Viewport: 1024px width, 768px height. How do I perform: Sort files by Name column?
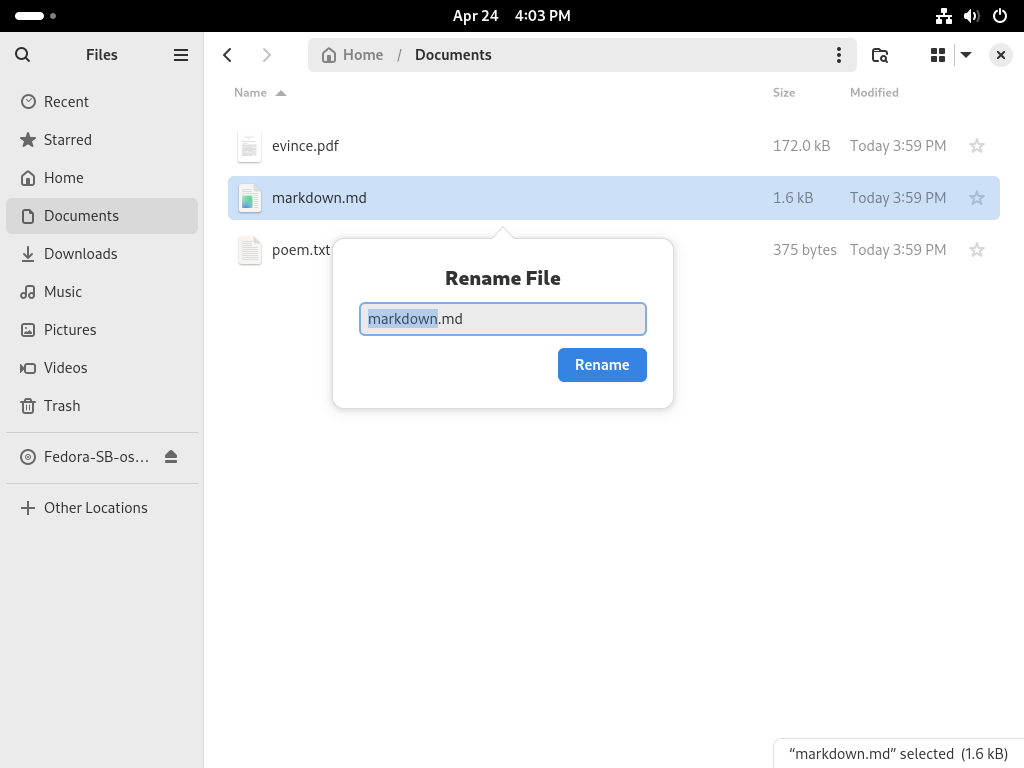(260, 93)
